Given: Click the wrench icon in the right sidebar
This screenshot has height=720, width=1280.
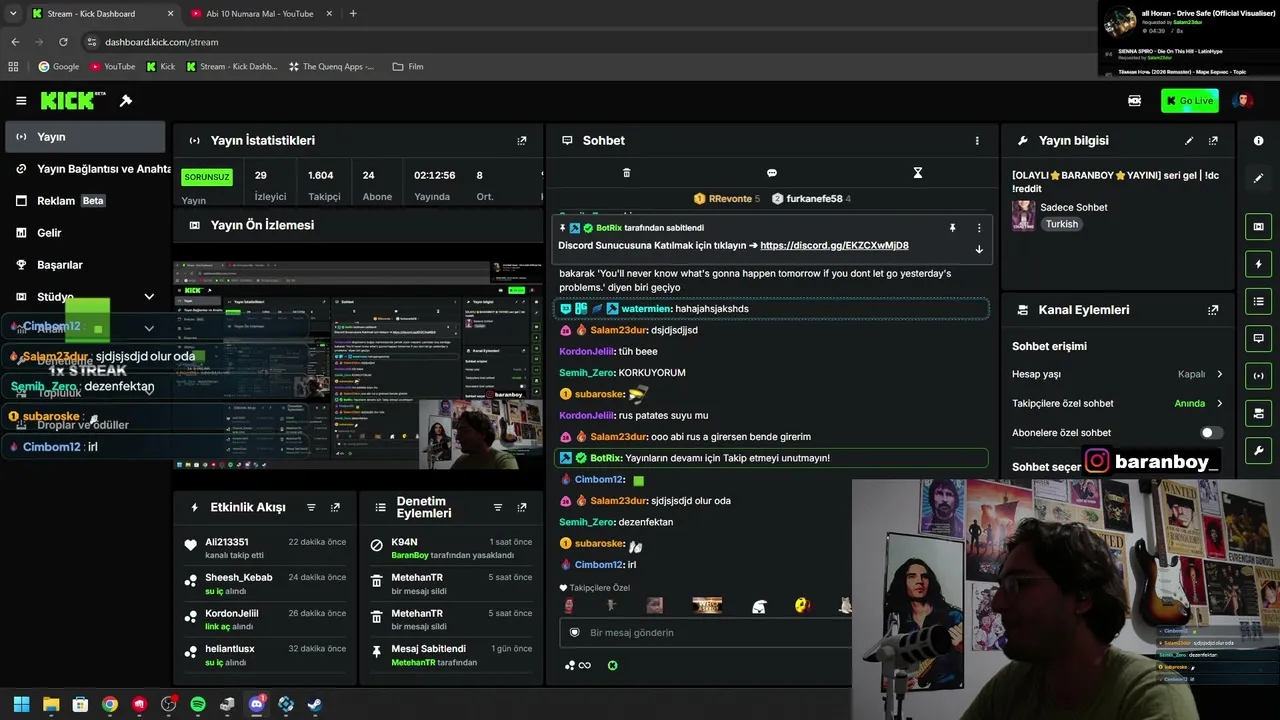Looking at the screenshot, I should pos(1259,449).
